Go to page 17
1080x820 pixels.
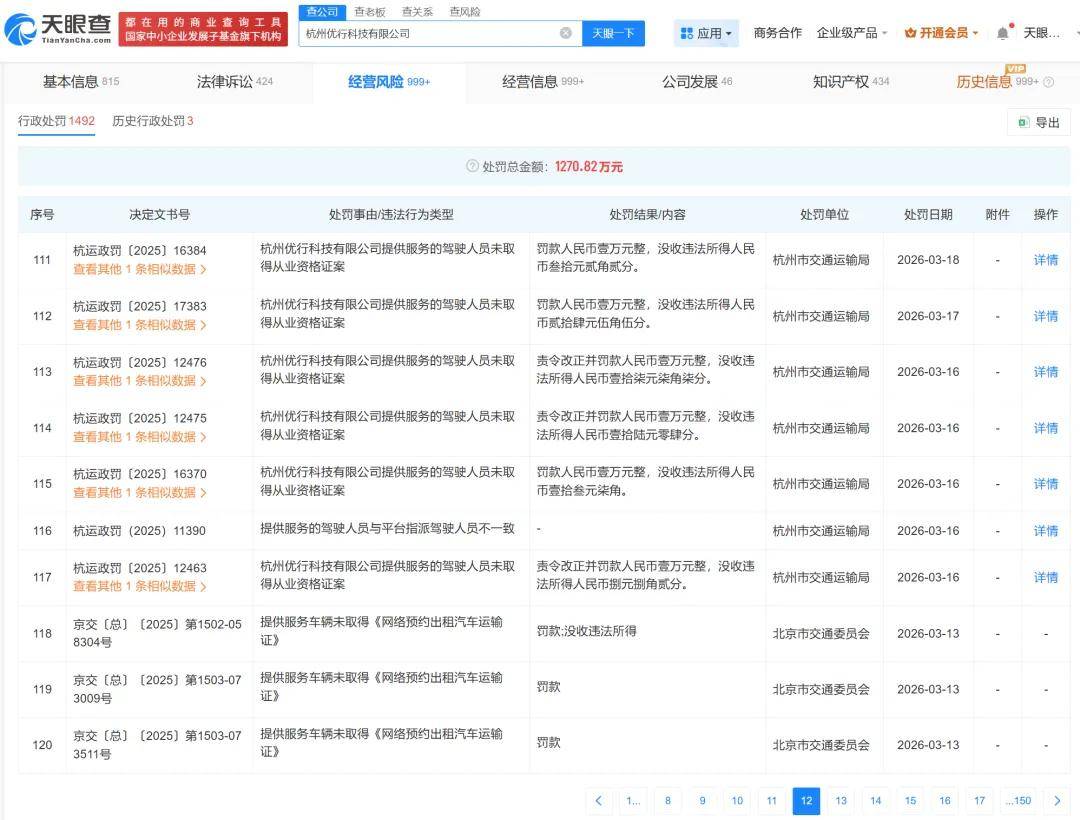[x=979, y=800]
